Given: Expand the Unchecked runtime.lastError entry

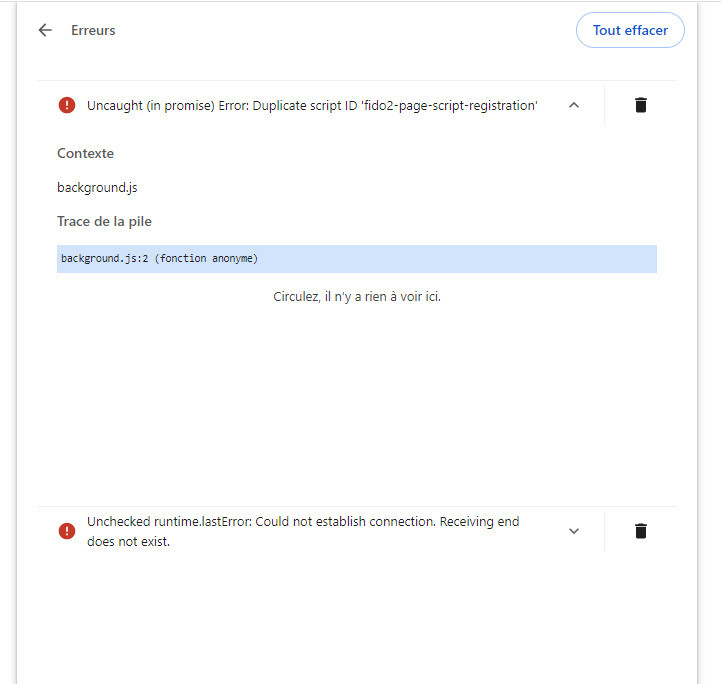Looking at the screenshot, I should tap(574, 531).
